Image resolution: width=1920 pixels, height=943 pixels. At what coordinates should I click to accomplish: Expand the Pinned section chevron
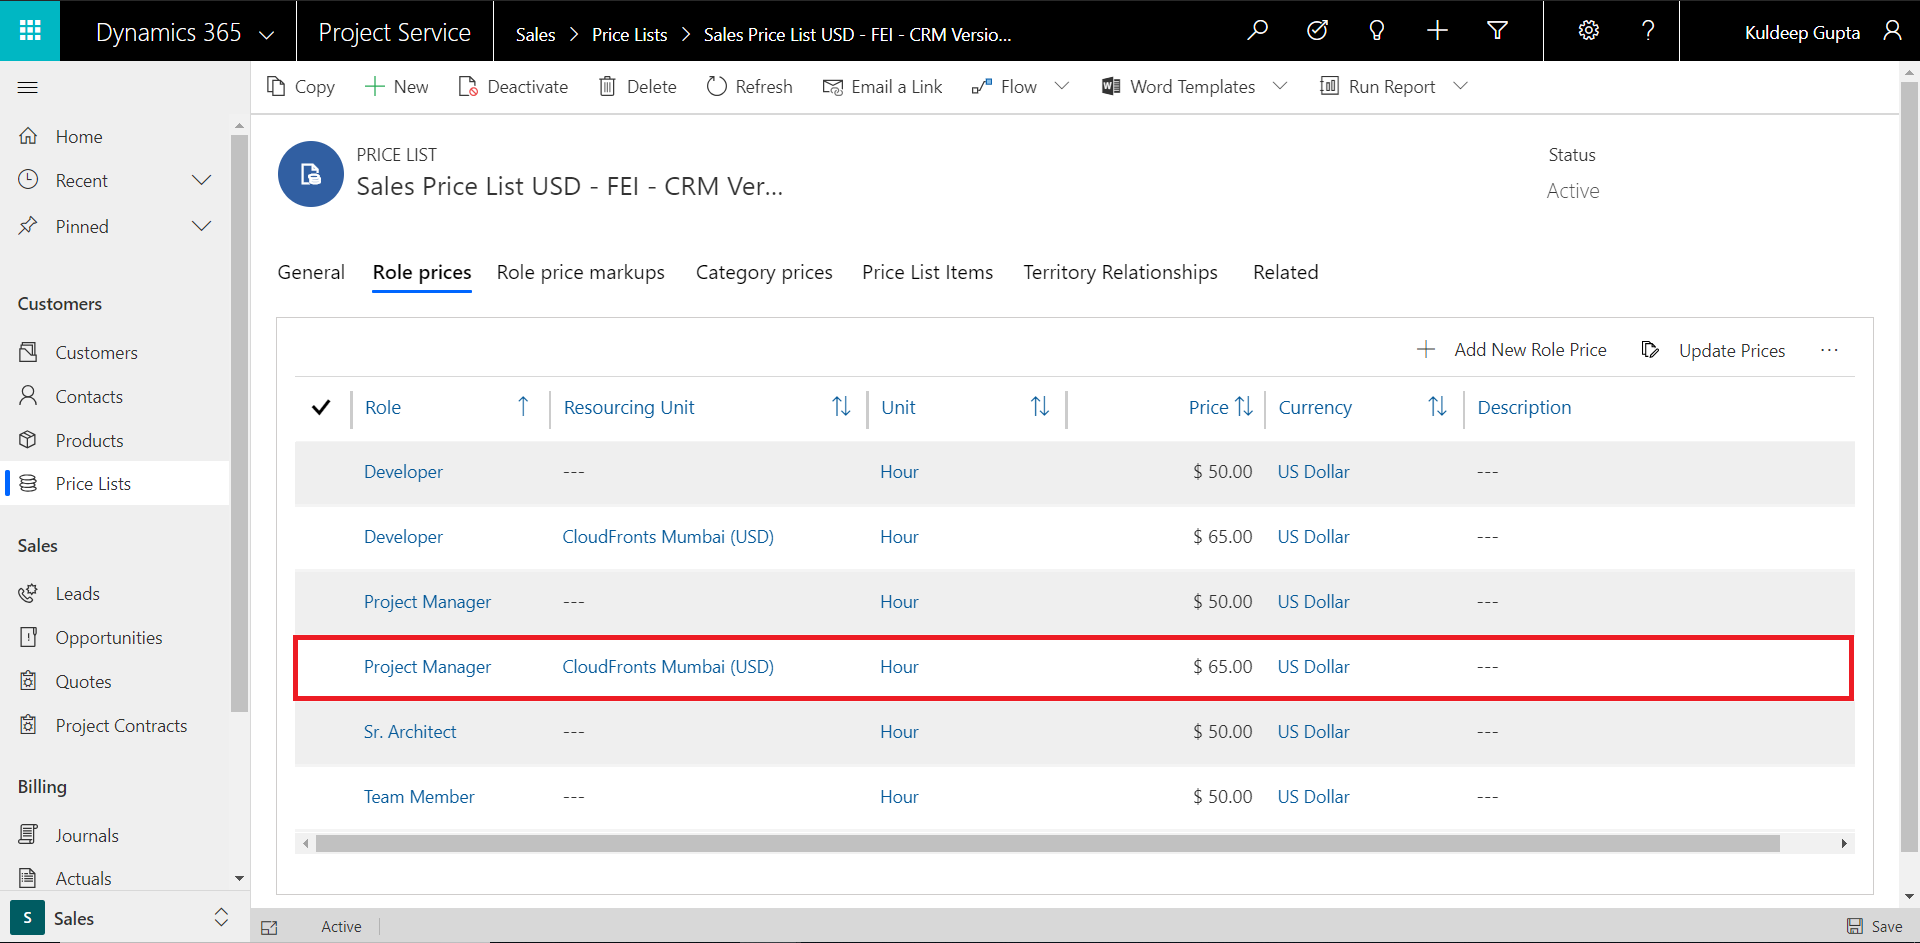(201, 226)
